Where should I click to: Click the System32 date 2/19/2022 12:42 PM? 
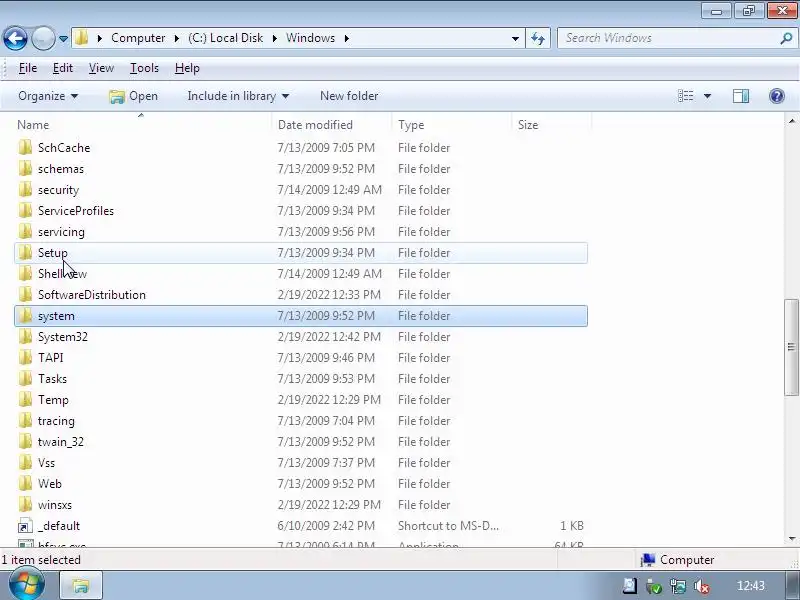pyautogui.click(x=329, y=337)
